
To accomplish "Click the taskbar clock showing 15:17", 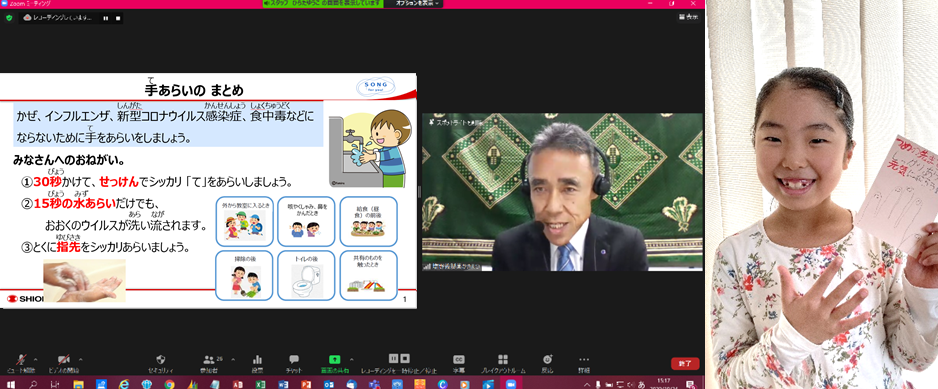I will pyautogui.click(x=663, y=383).
